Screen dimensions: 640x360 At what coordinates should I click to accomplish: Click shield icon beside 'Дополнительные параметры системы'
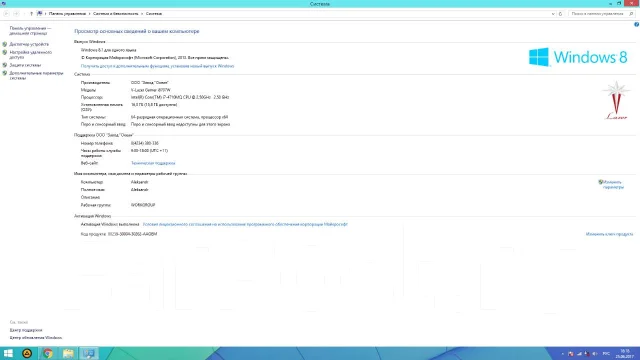pos(4,73)
